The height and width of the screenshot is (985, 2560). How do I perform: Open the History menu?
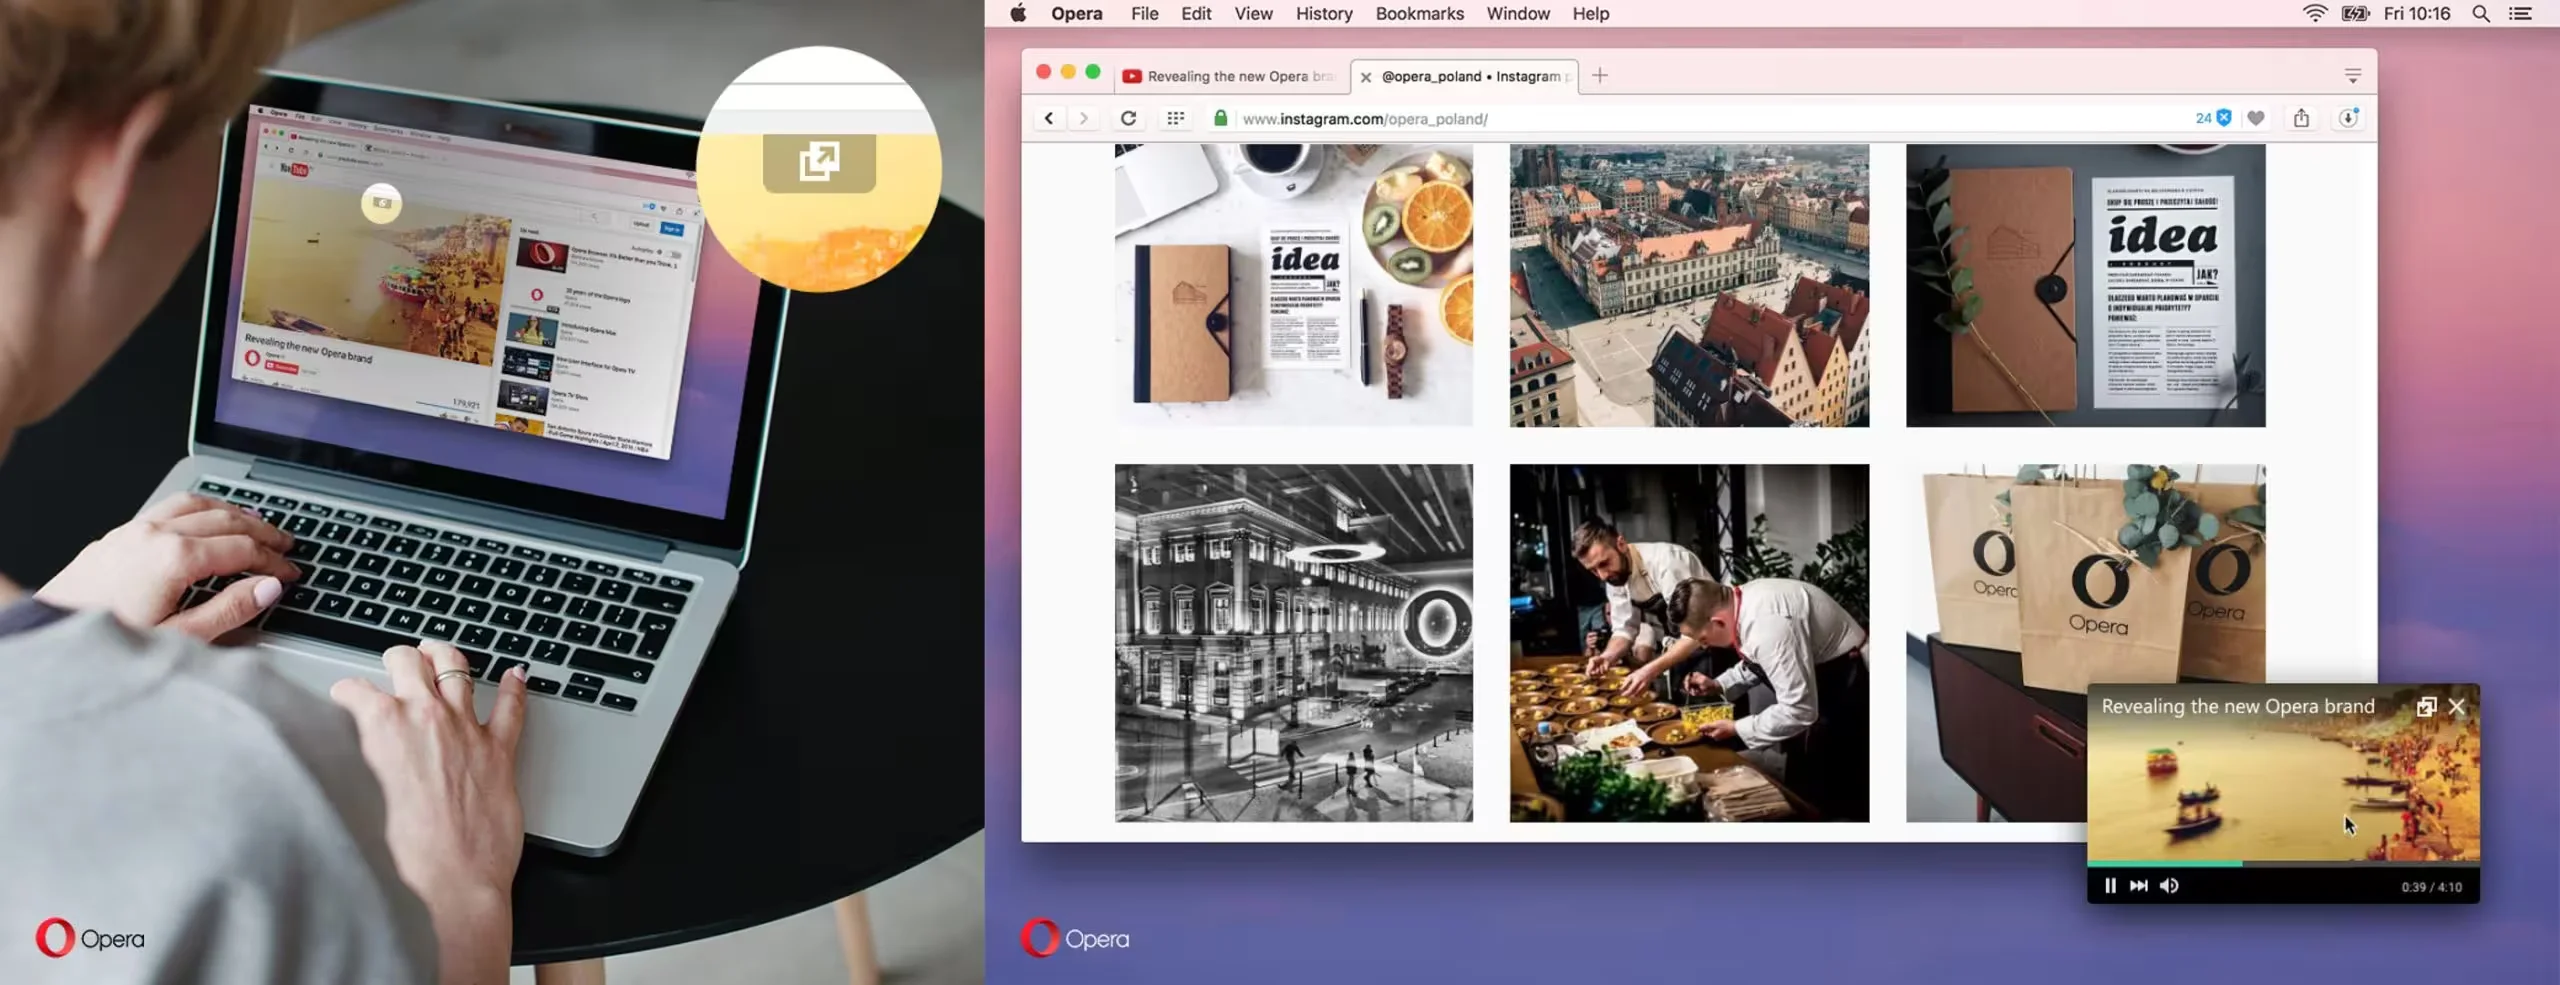click(1323, 14)
